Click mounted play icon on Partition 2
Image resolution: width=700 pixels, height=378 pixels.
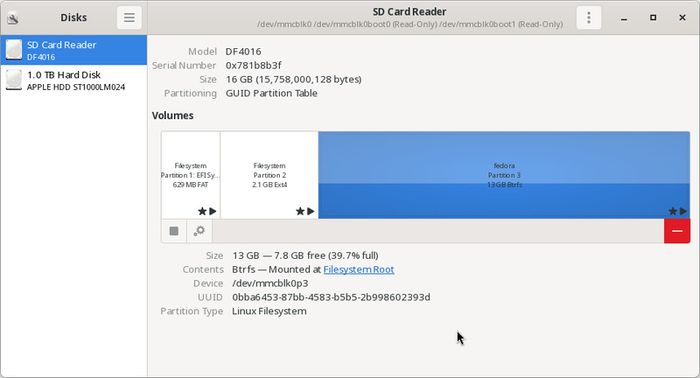tap(311, 211)
